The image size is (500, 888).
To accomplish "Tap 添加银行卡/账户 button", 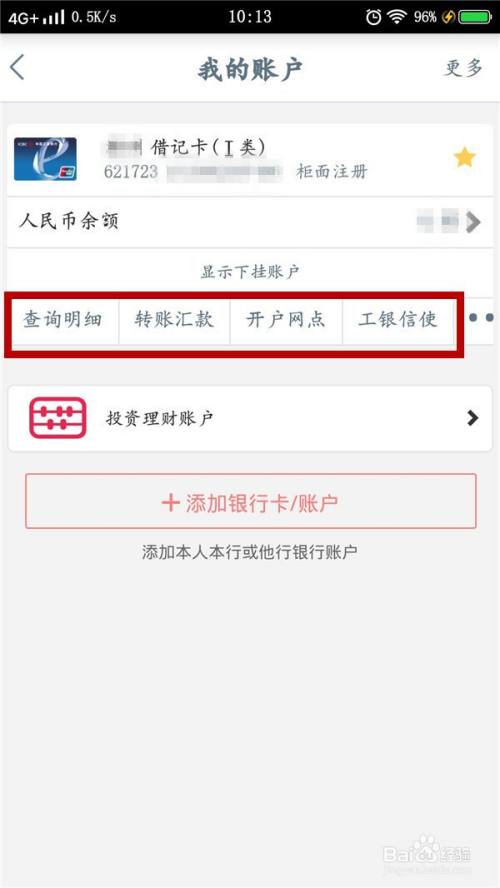I will click(x=251, y=501).
